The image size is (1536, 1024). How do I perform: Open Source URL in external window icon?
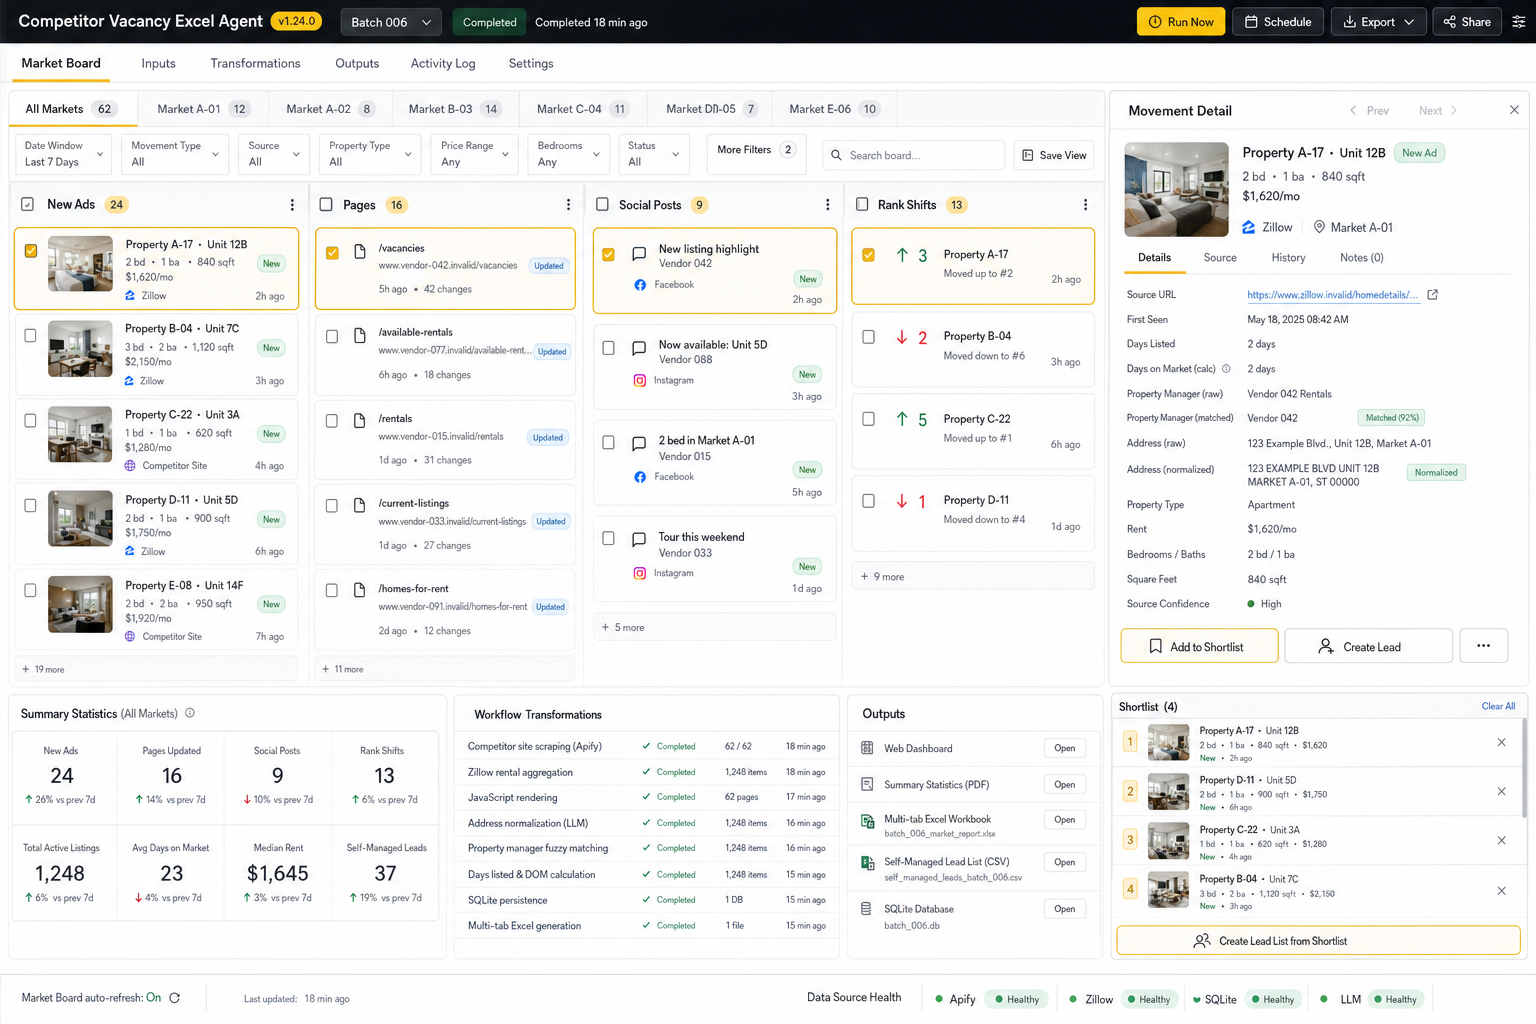pyautogui.click(x=1432, y=295)
